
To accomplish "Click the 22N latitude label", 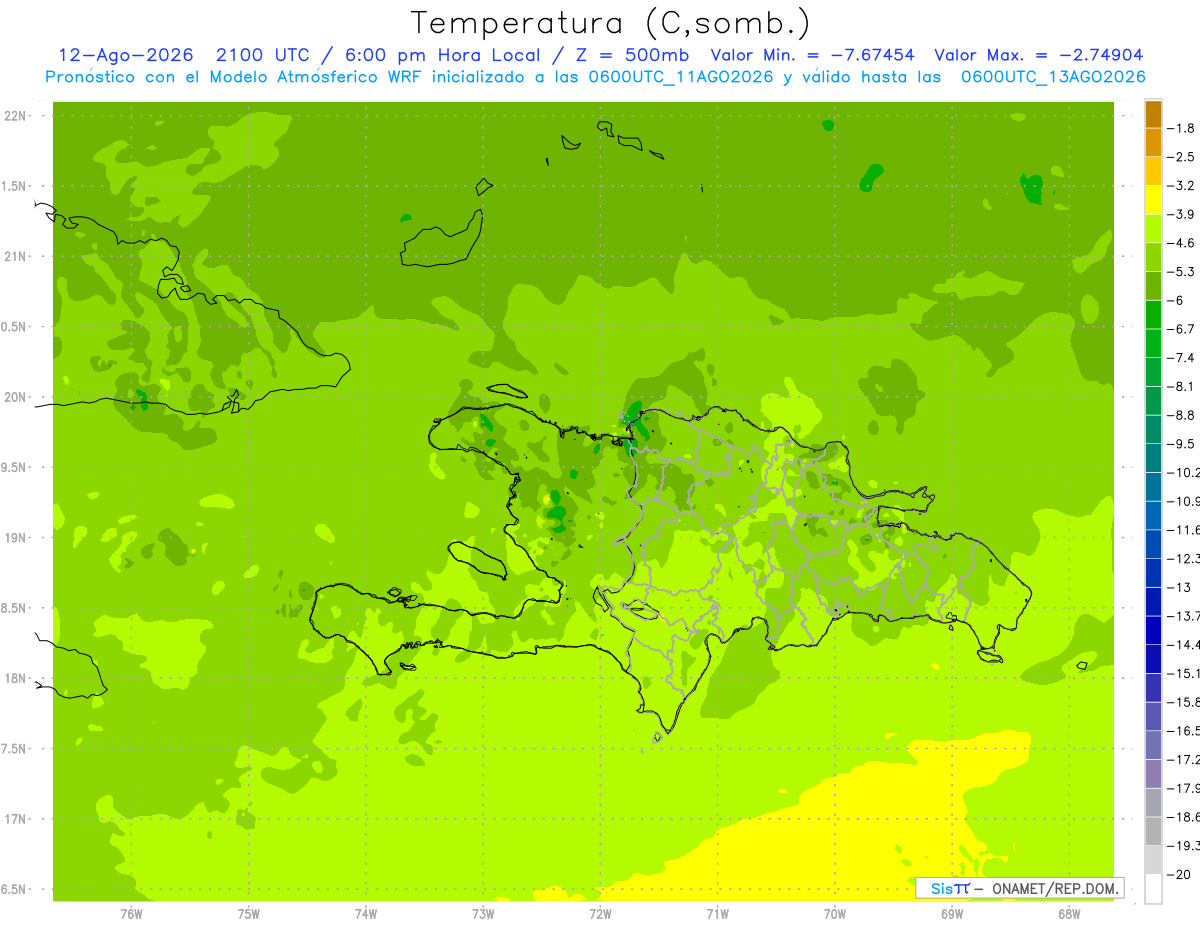I will pos(15,115).
